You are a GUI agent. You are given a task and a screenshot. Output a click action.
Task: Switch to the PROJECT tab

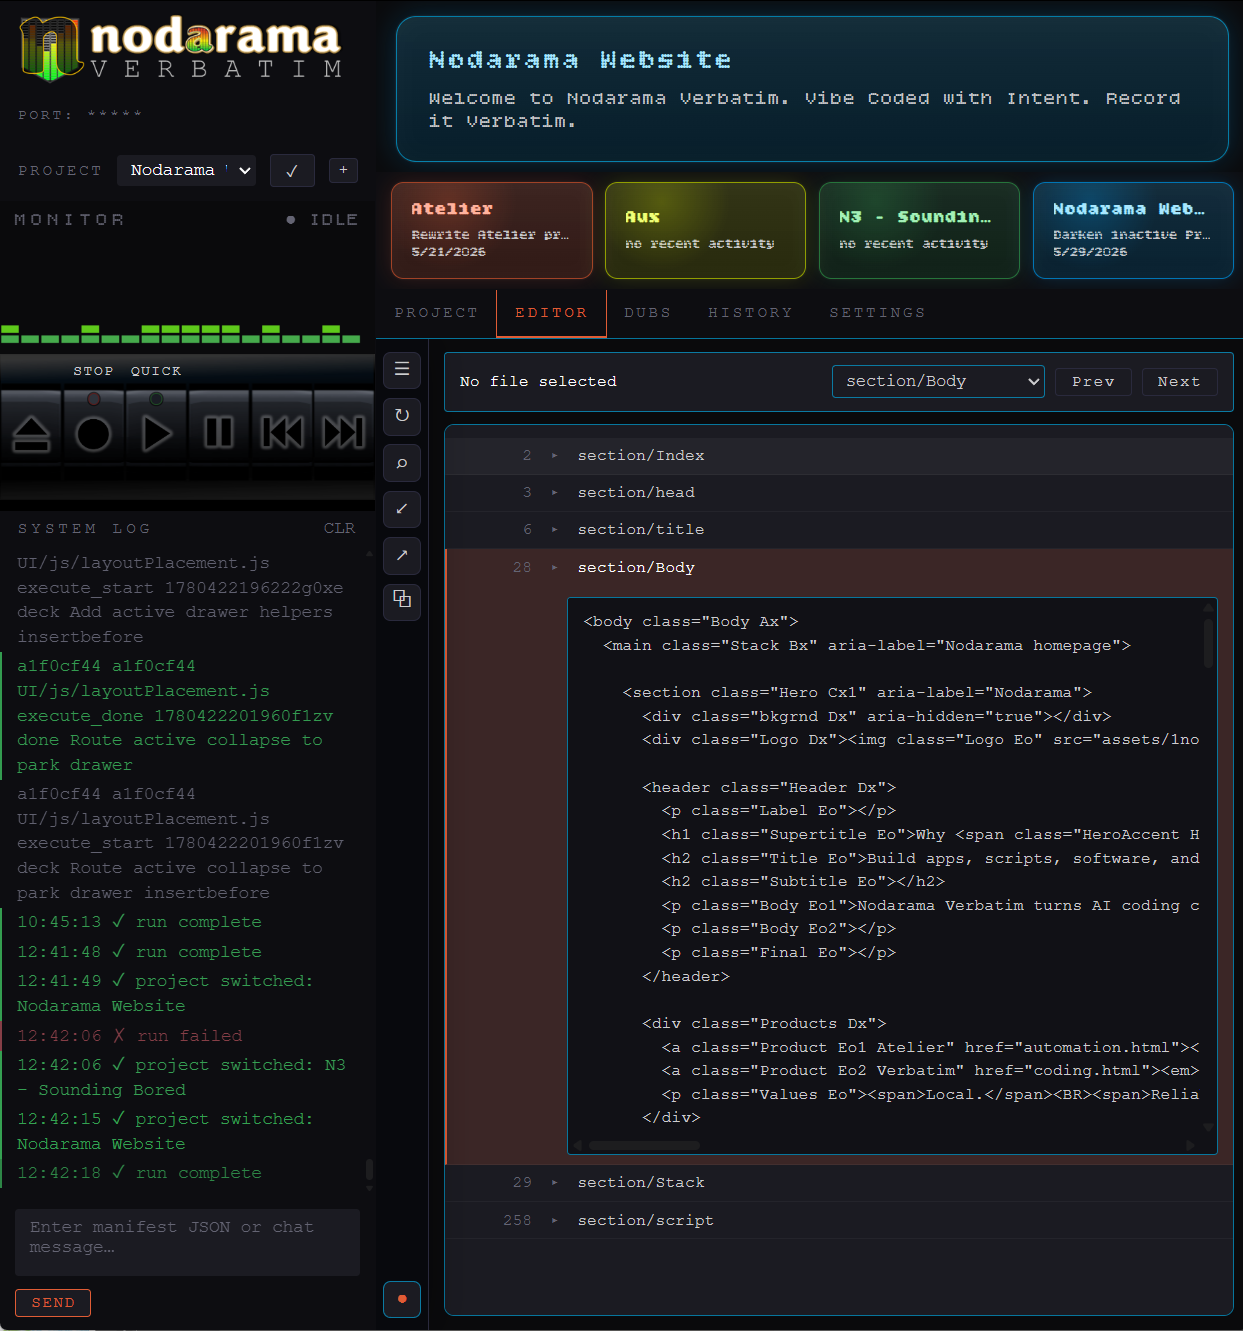point(436,313)
